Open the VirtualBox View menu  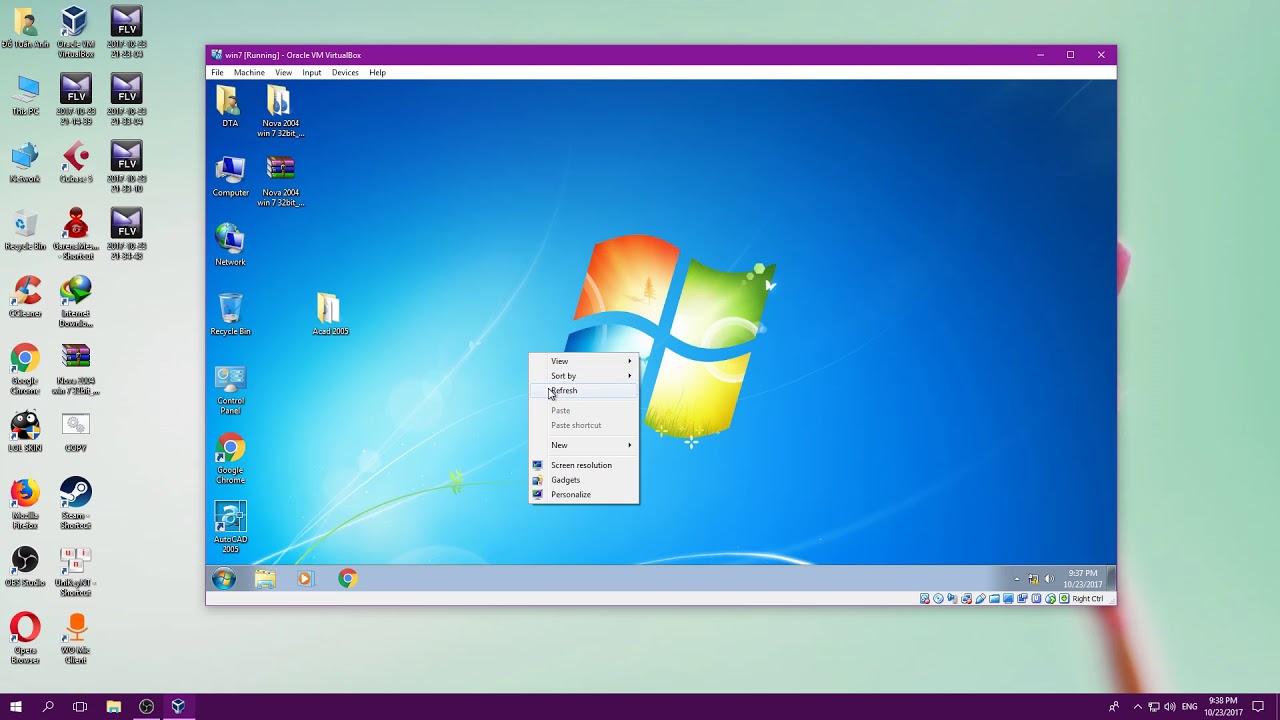[284, 72]
